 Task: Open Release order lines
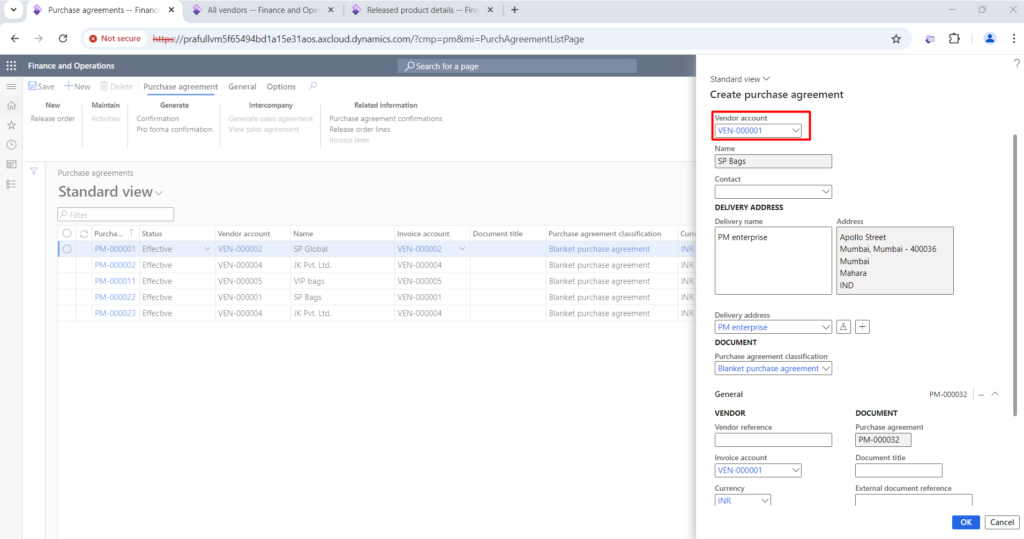coord(359,129)
